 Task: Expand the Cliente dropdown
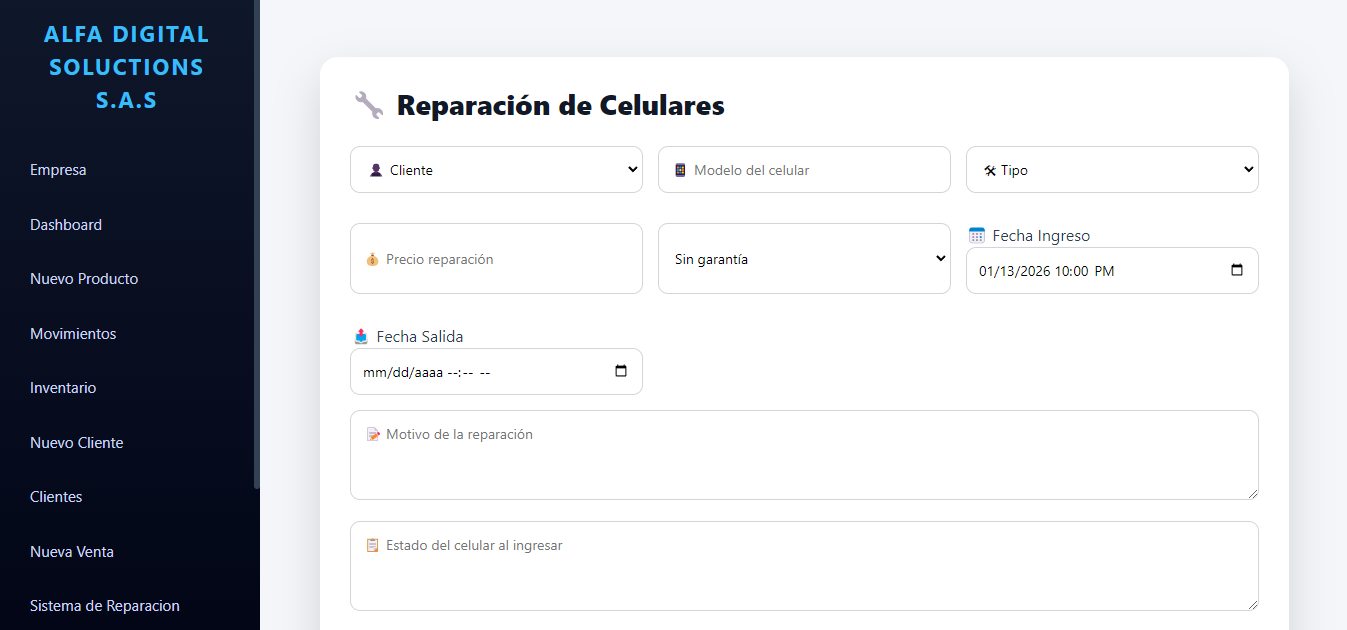click(x=496, y=170)
